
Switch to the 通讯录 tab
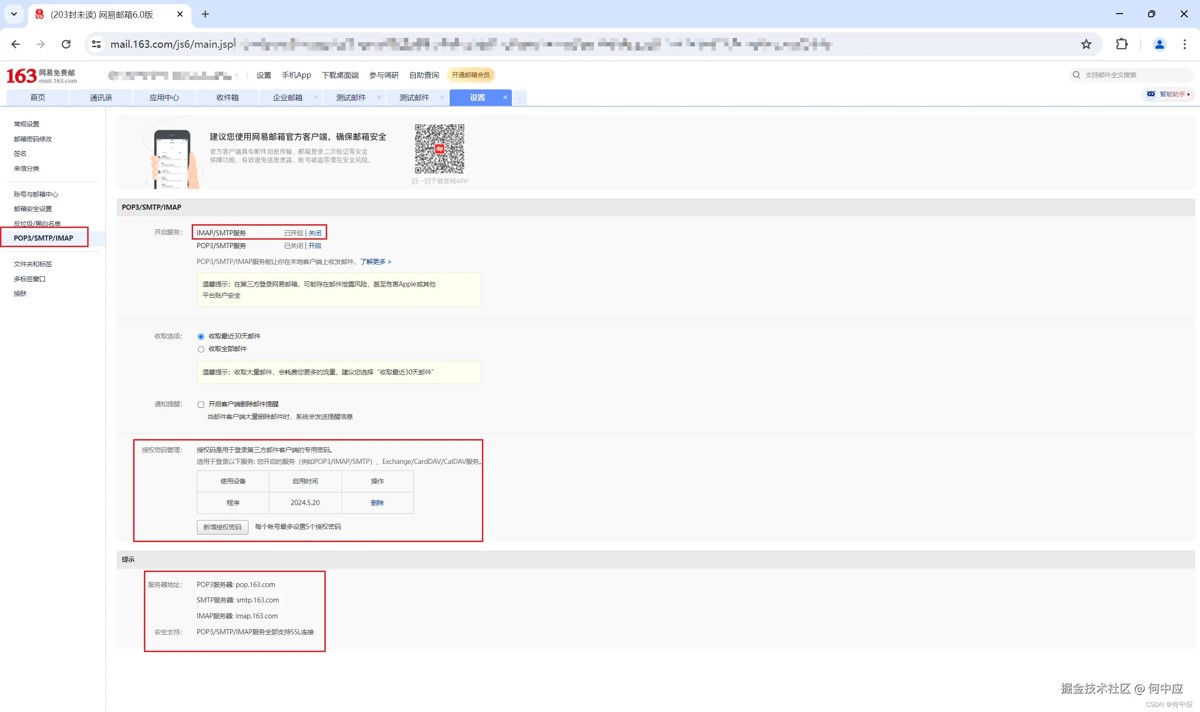coord(101,98)
